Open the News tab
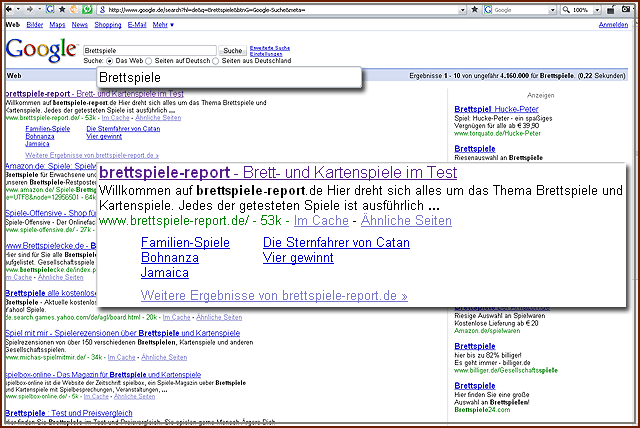Viewport: 640px width, 428px height. [80, 24]
